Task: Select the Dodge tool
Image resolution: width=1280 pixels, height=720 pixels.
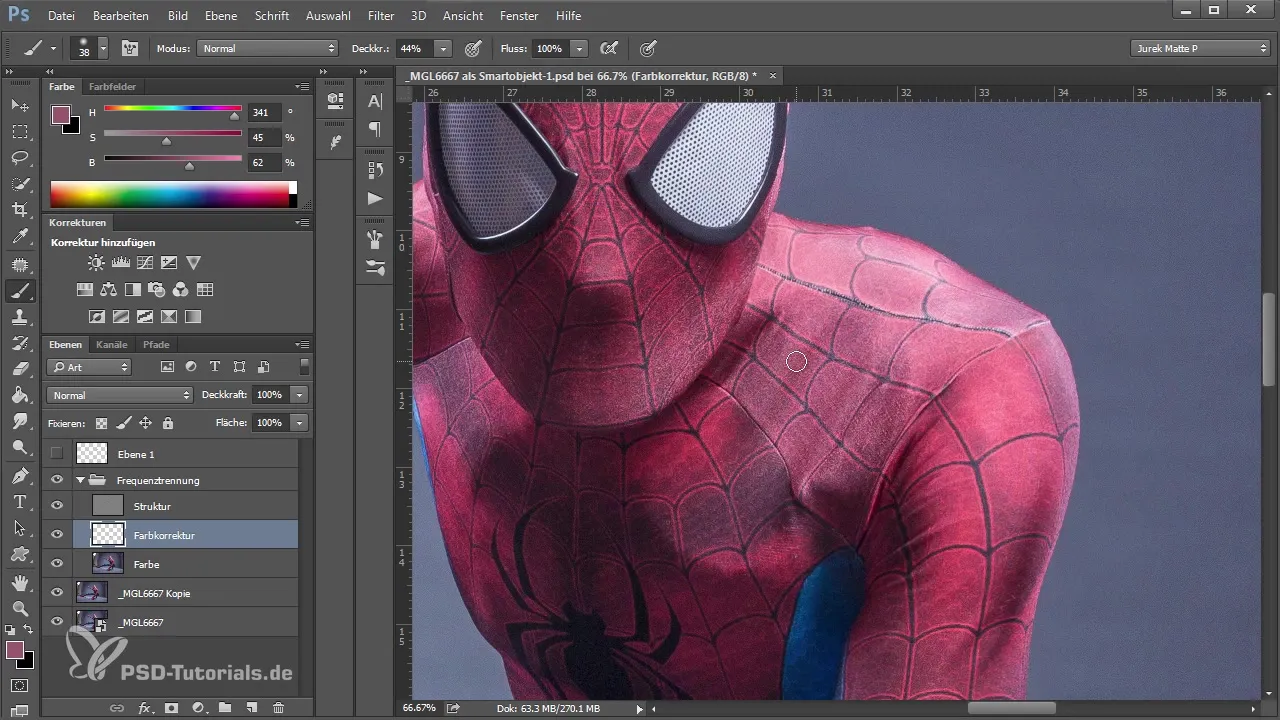Action: 19,447
